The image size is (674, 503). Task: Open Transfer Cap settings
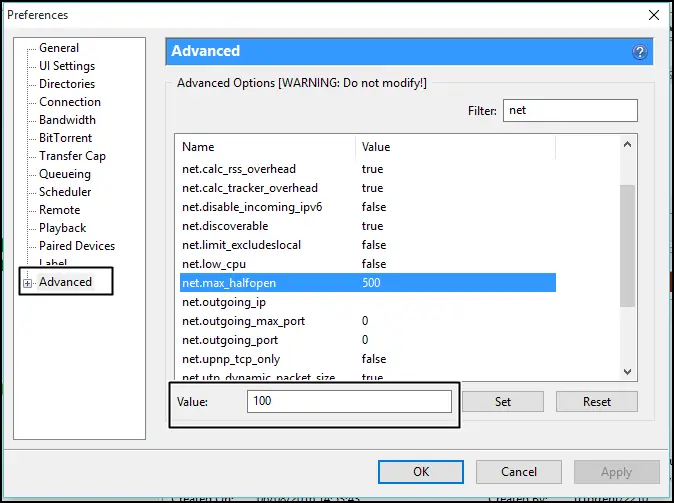point(72,156)
